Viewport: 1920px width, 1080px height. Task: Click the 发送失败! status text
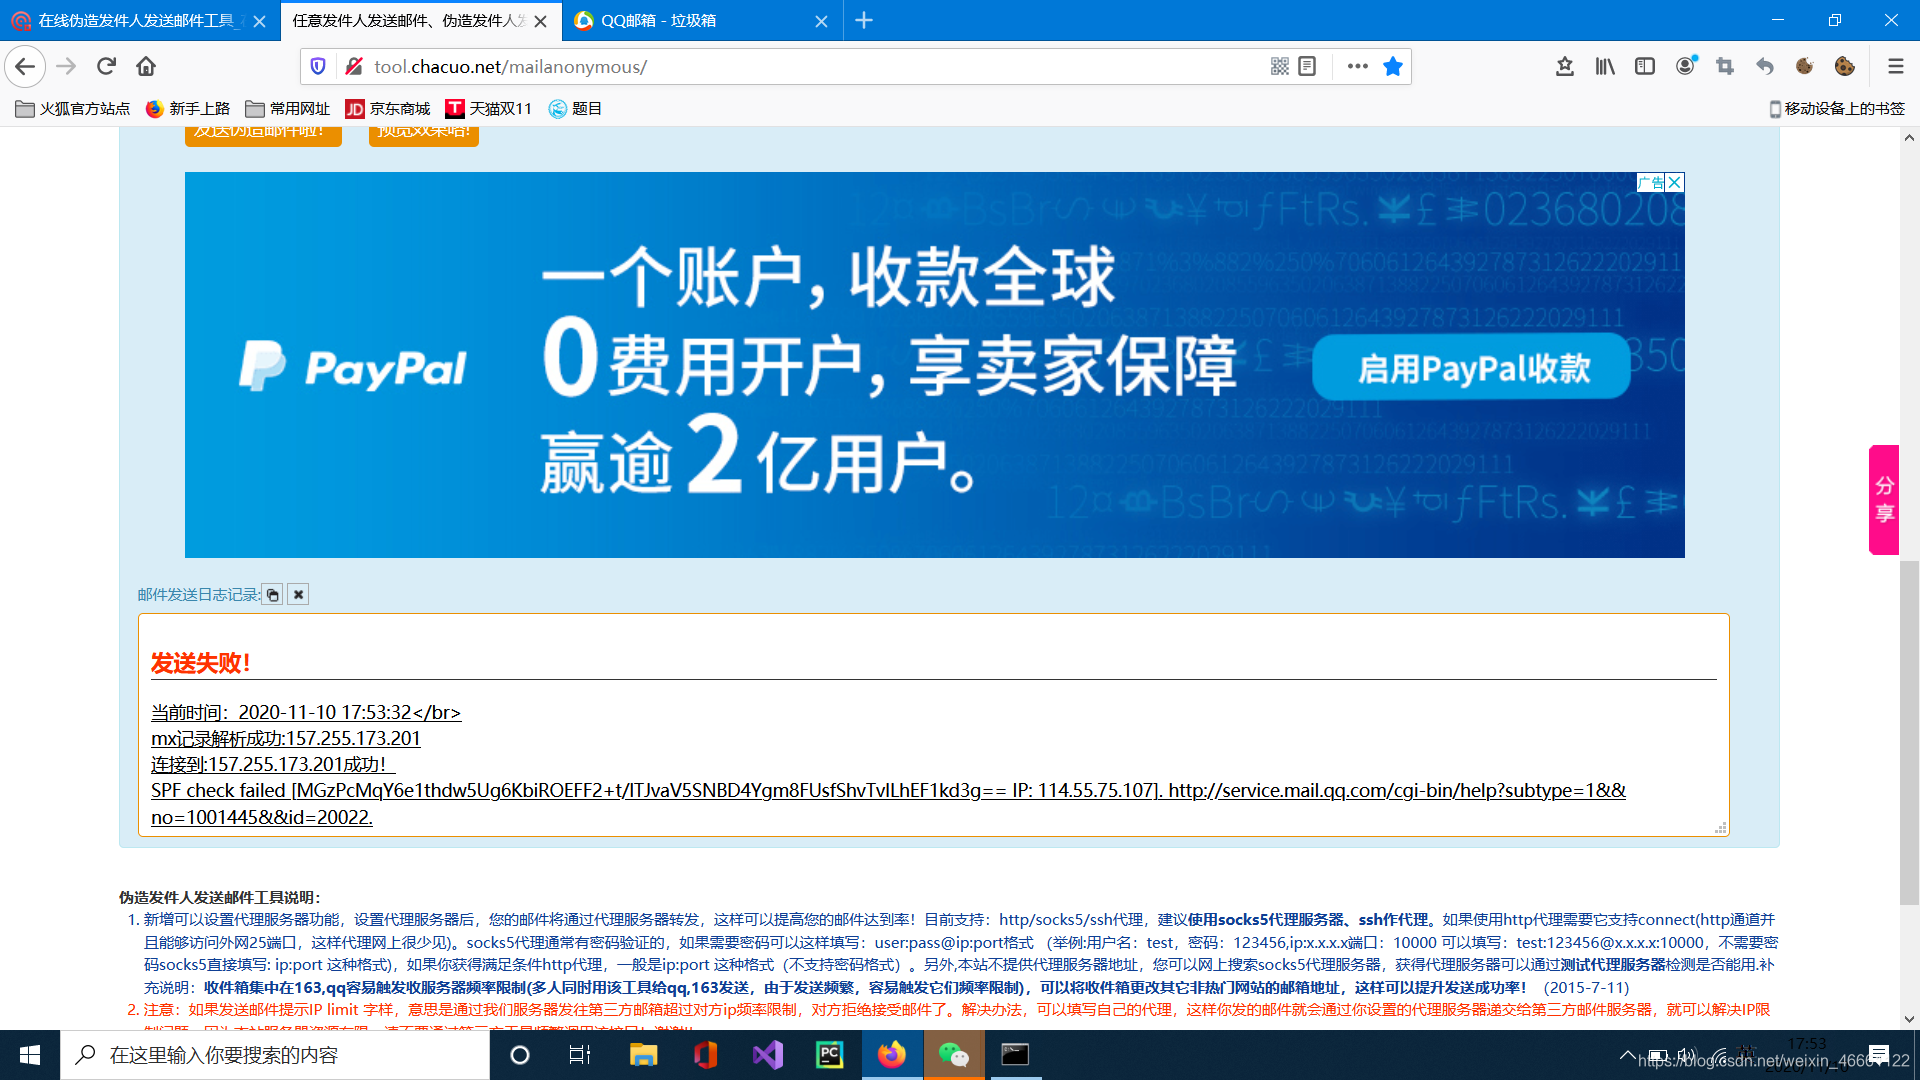tap(201, 663)
